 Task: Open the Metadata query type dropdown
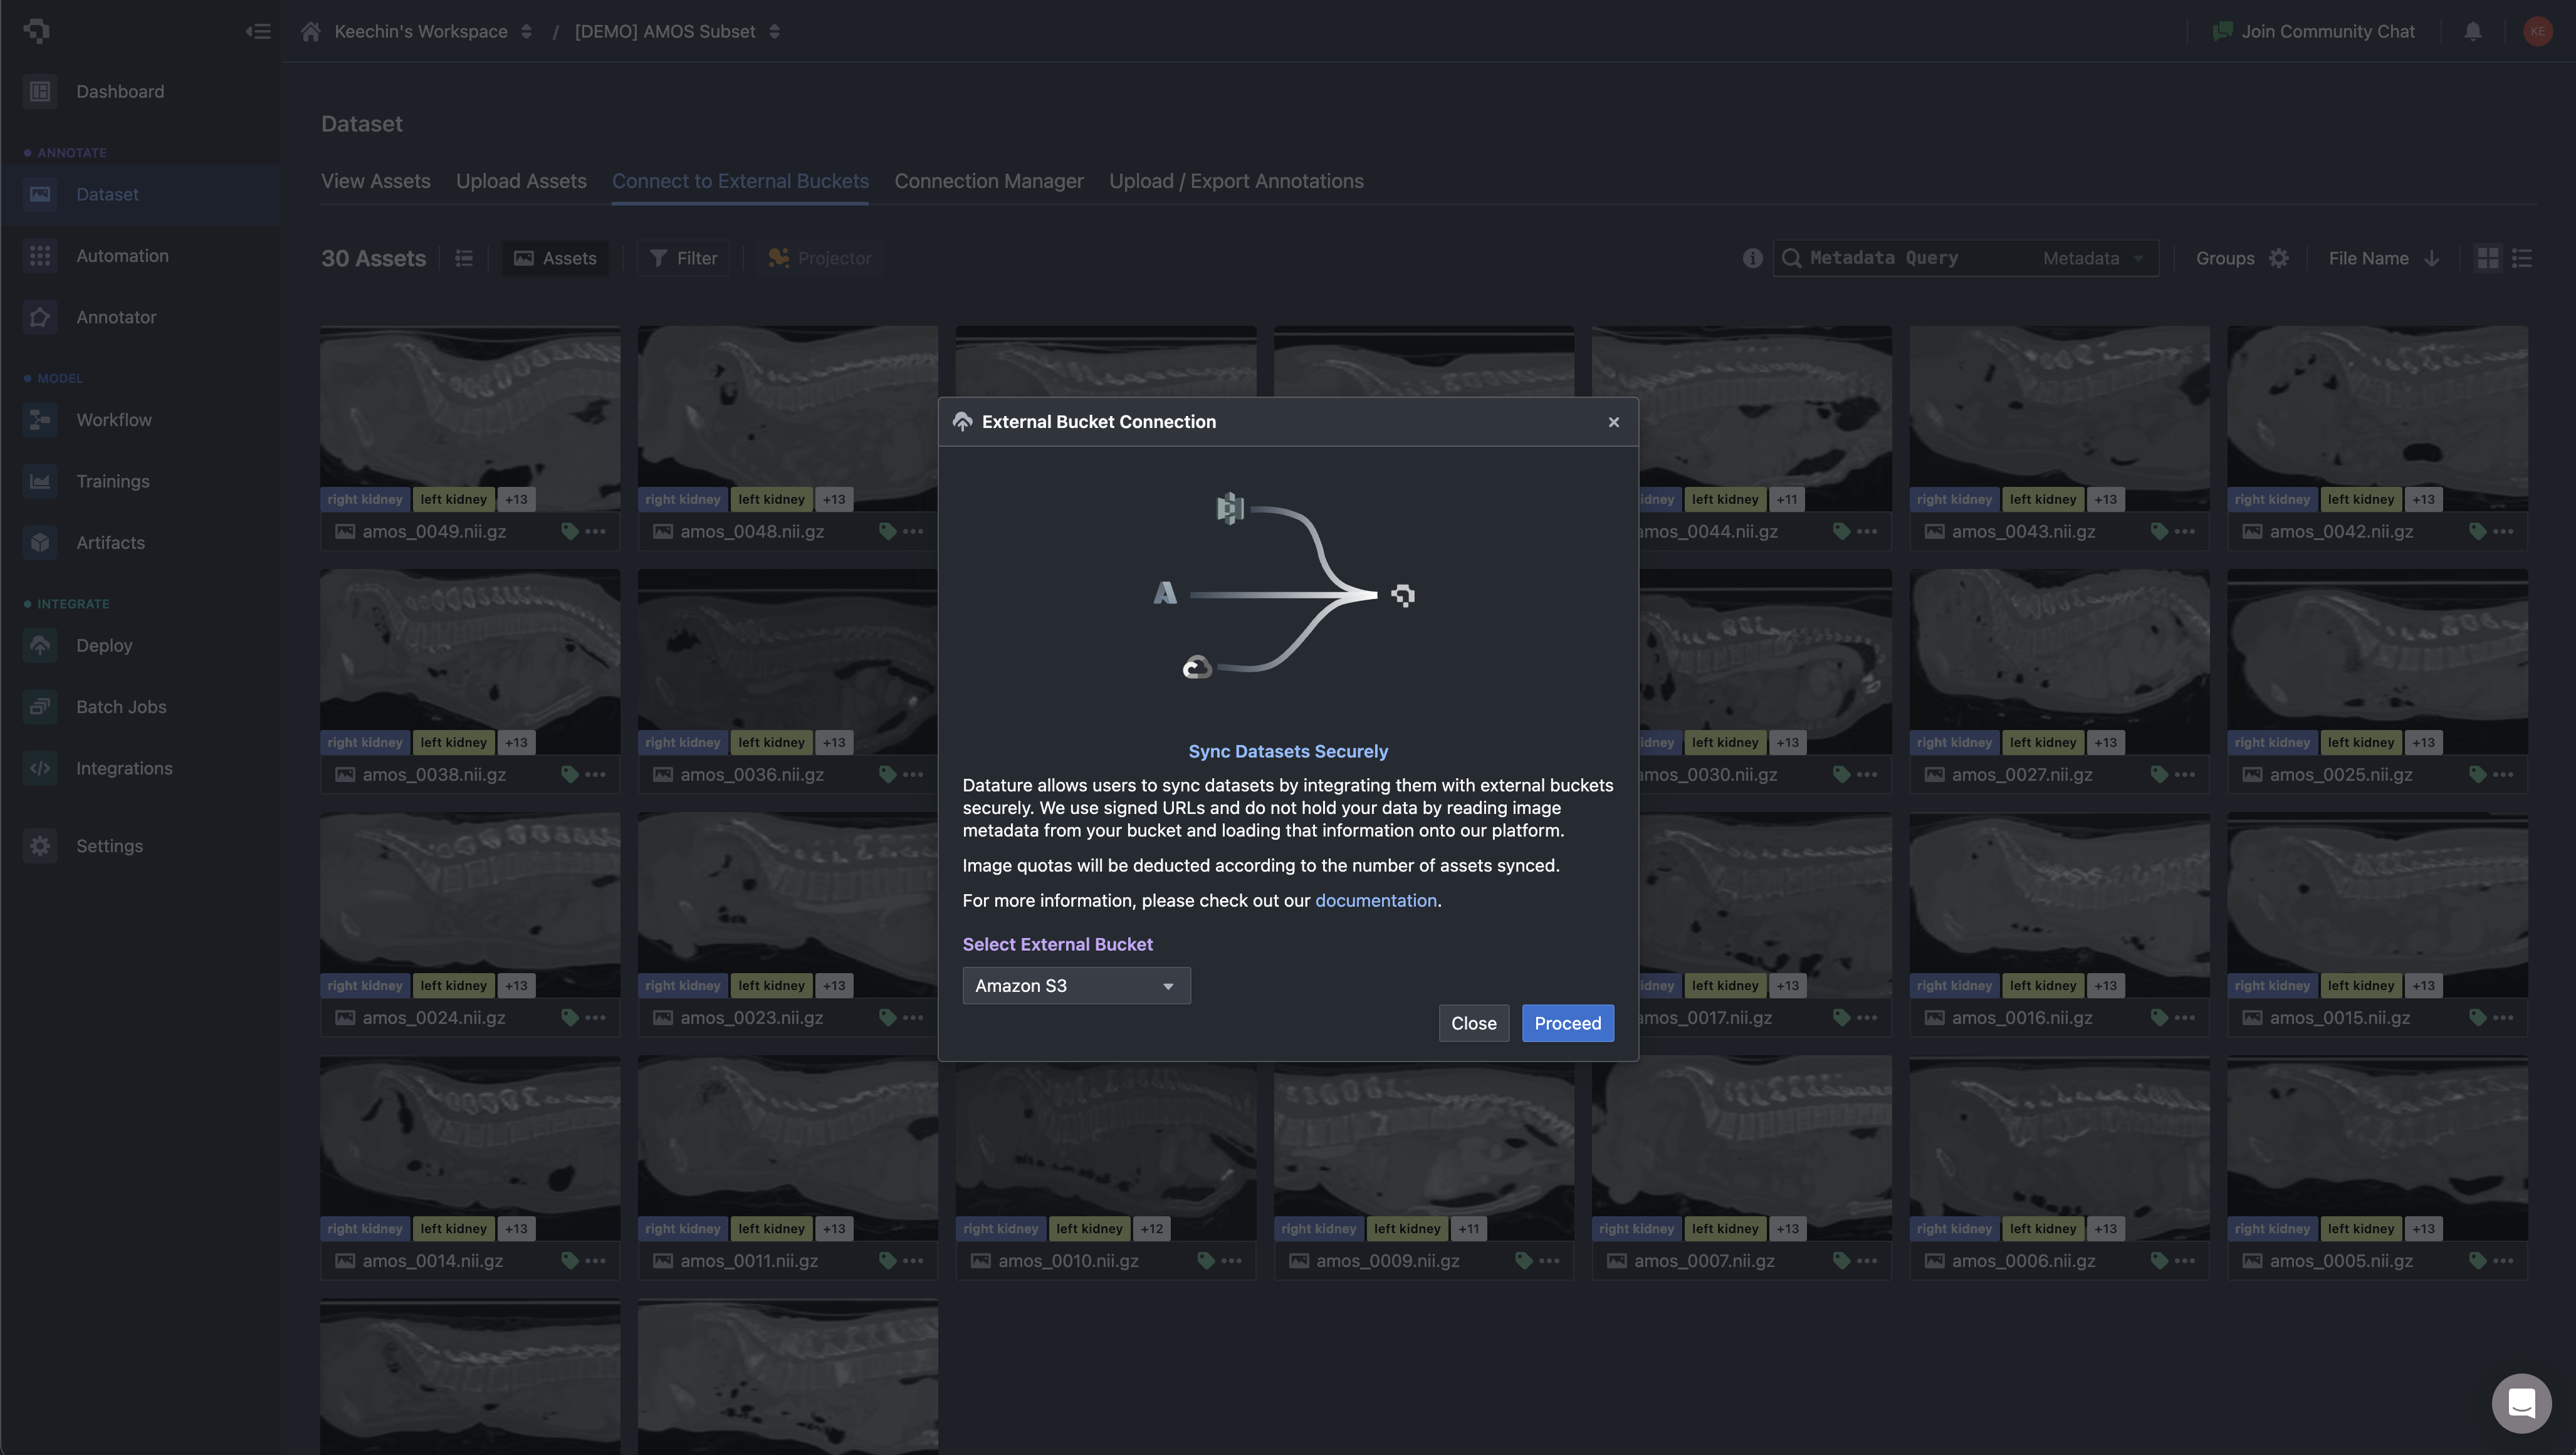coord(2093,258)
